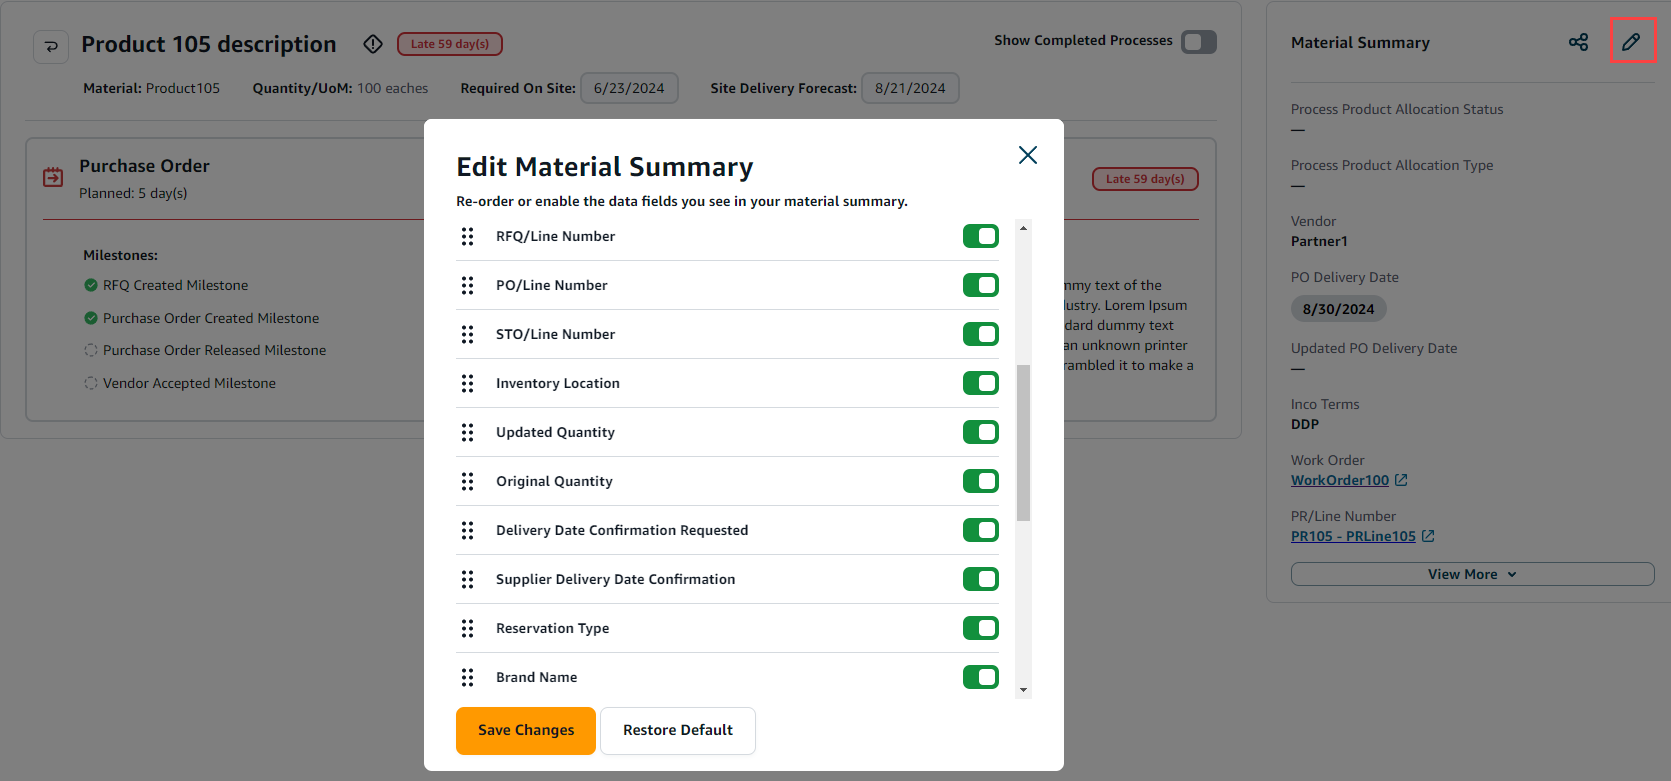This screenshot has width=1671, height=781.
Task: Close the Edit Material Summary dialog
Action: click(x=1027, y=155)
